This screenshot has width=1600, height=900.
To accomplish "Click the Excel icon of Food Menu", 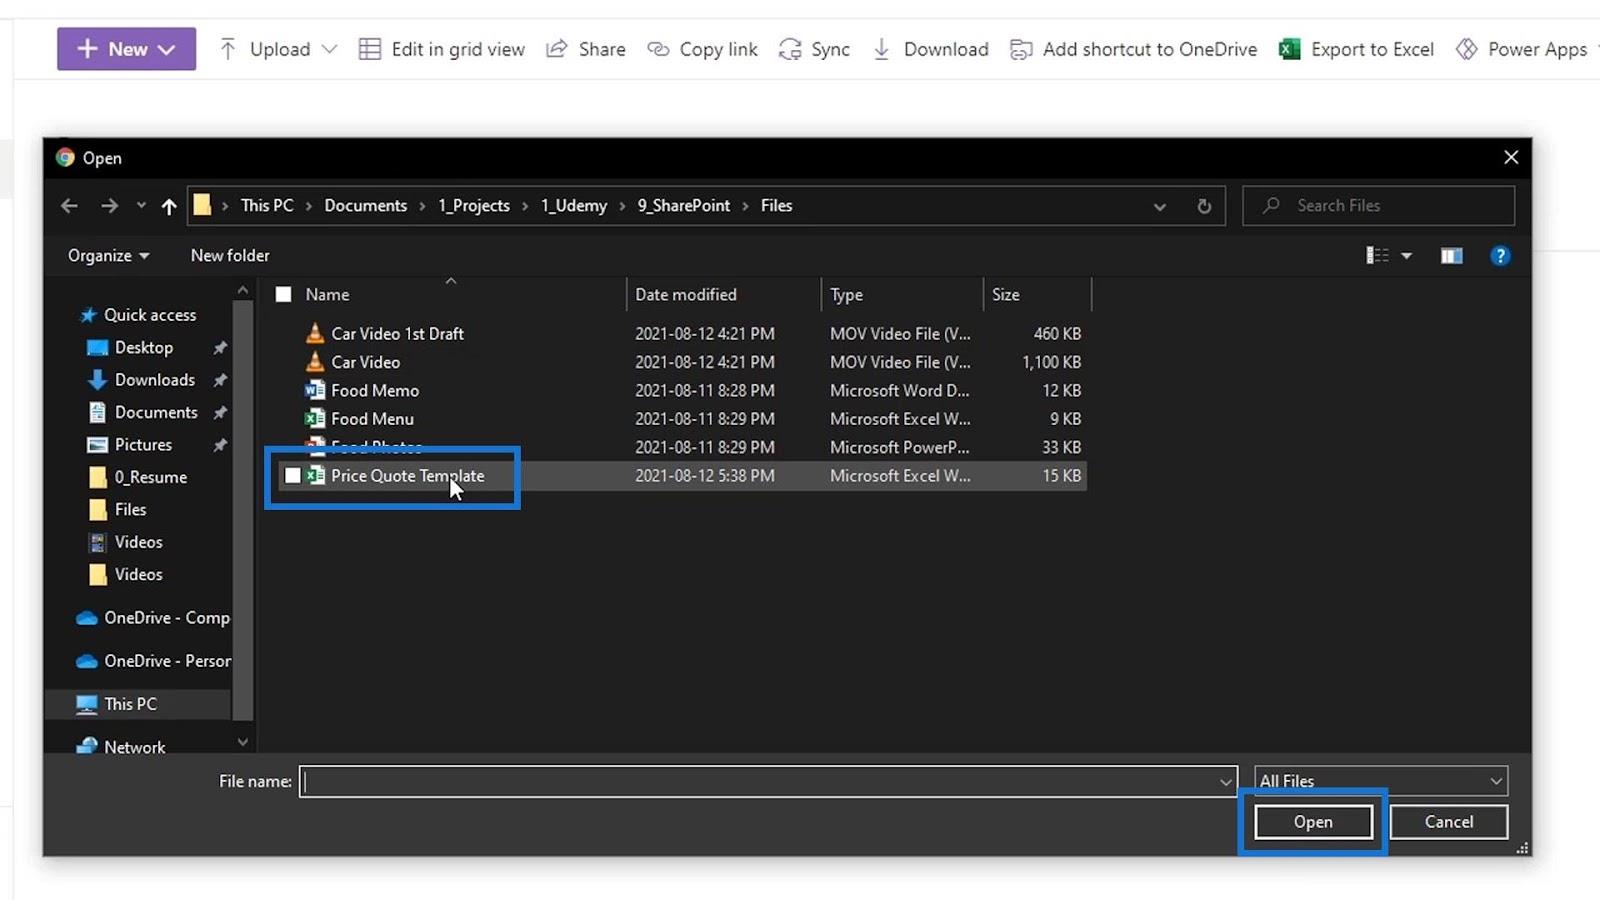I will pyautogui.click(x=315, y=419).
